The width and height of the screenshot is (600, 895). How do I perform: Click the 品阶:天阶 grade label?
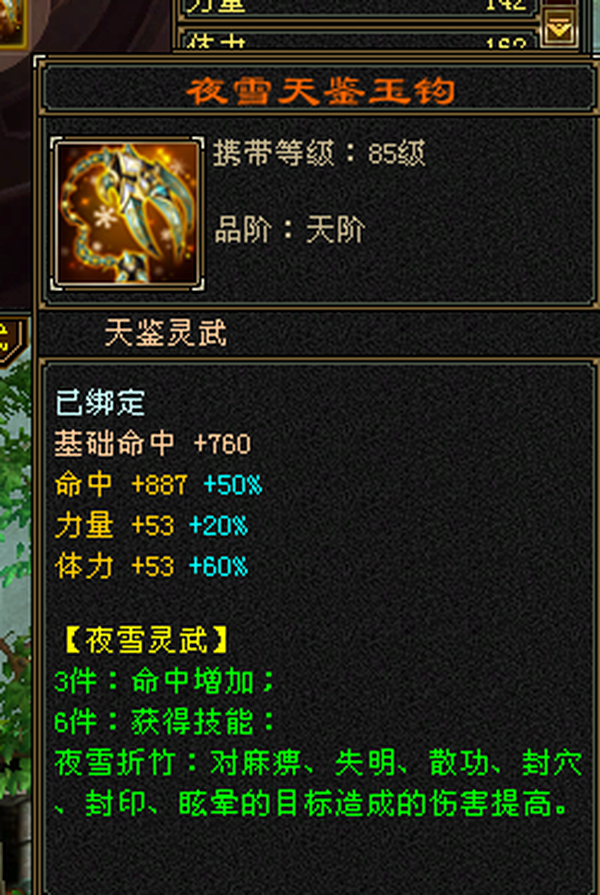tap(289, 230)
